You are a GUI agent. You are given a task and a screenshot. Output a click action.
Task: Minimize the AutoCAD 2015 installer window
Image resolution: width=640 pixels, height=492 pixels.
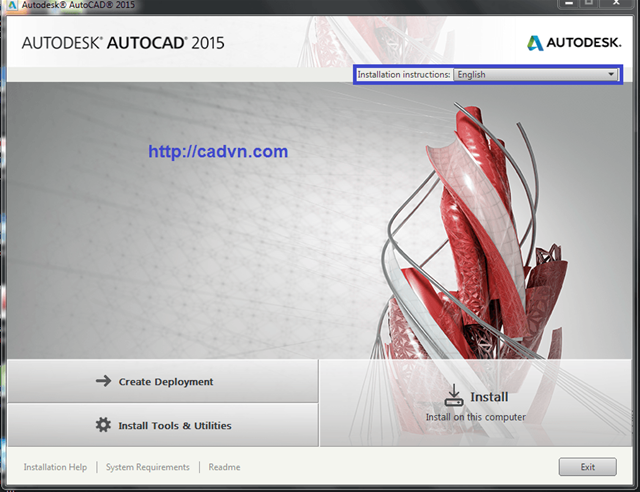pos(569,3)
